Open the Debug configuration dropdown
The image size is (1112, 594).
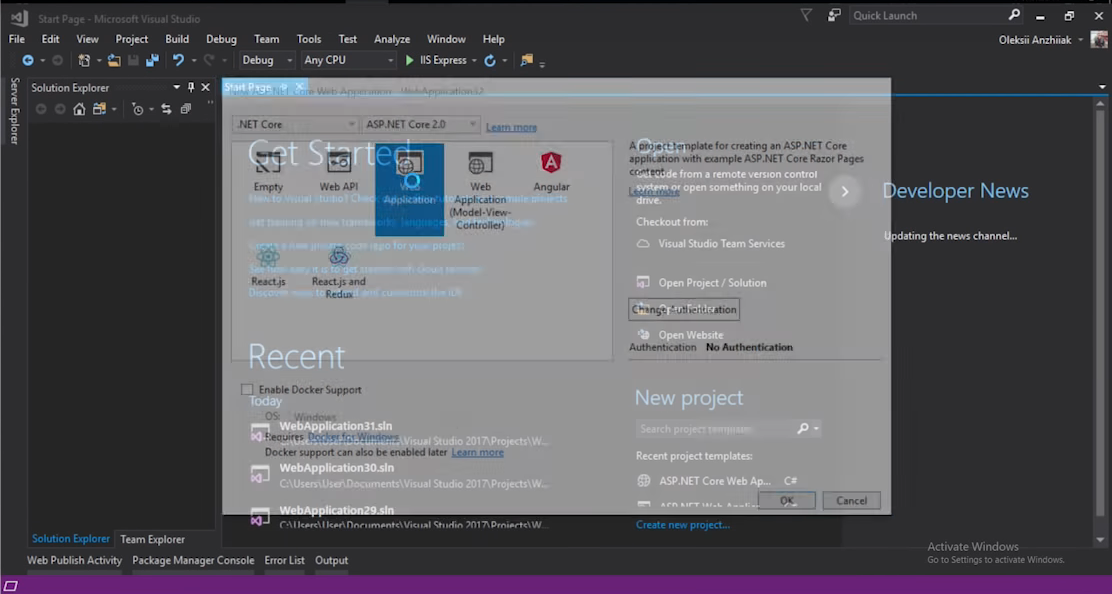pos(266,60)
